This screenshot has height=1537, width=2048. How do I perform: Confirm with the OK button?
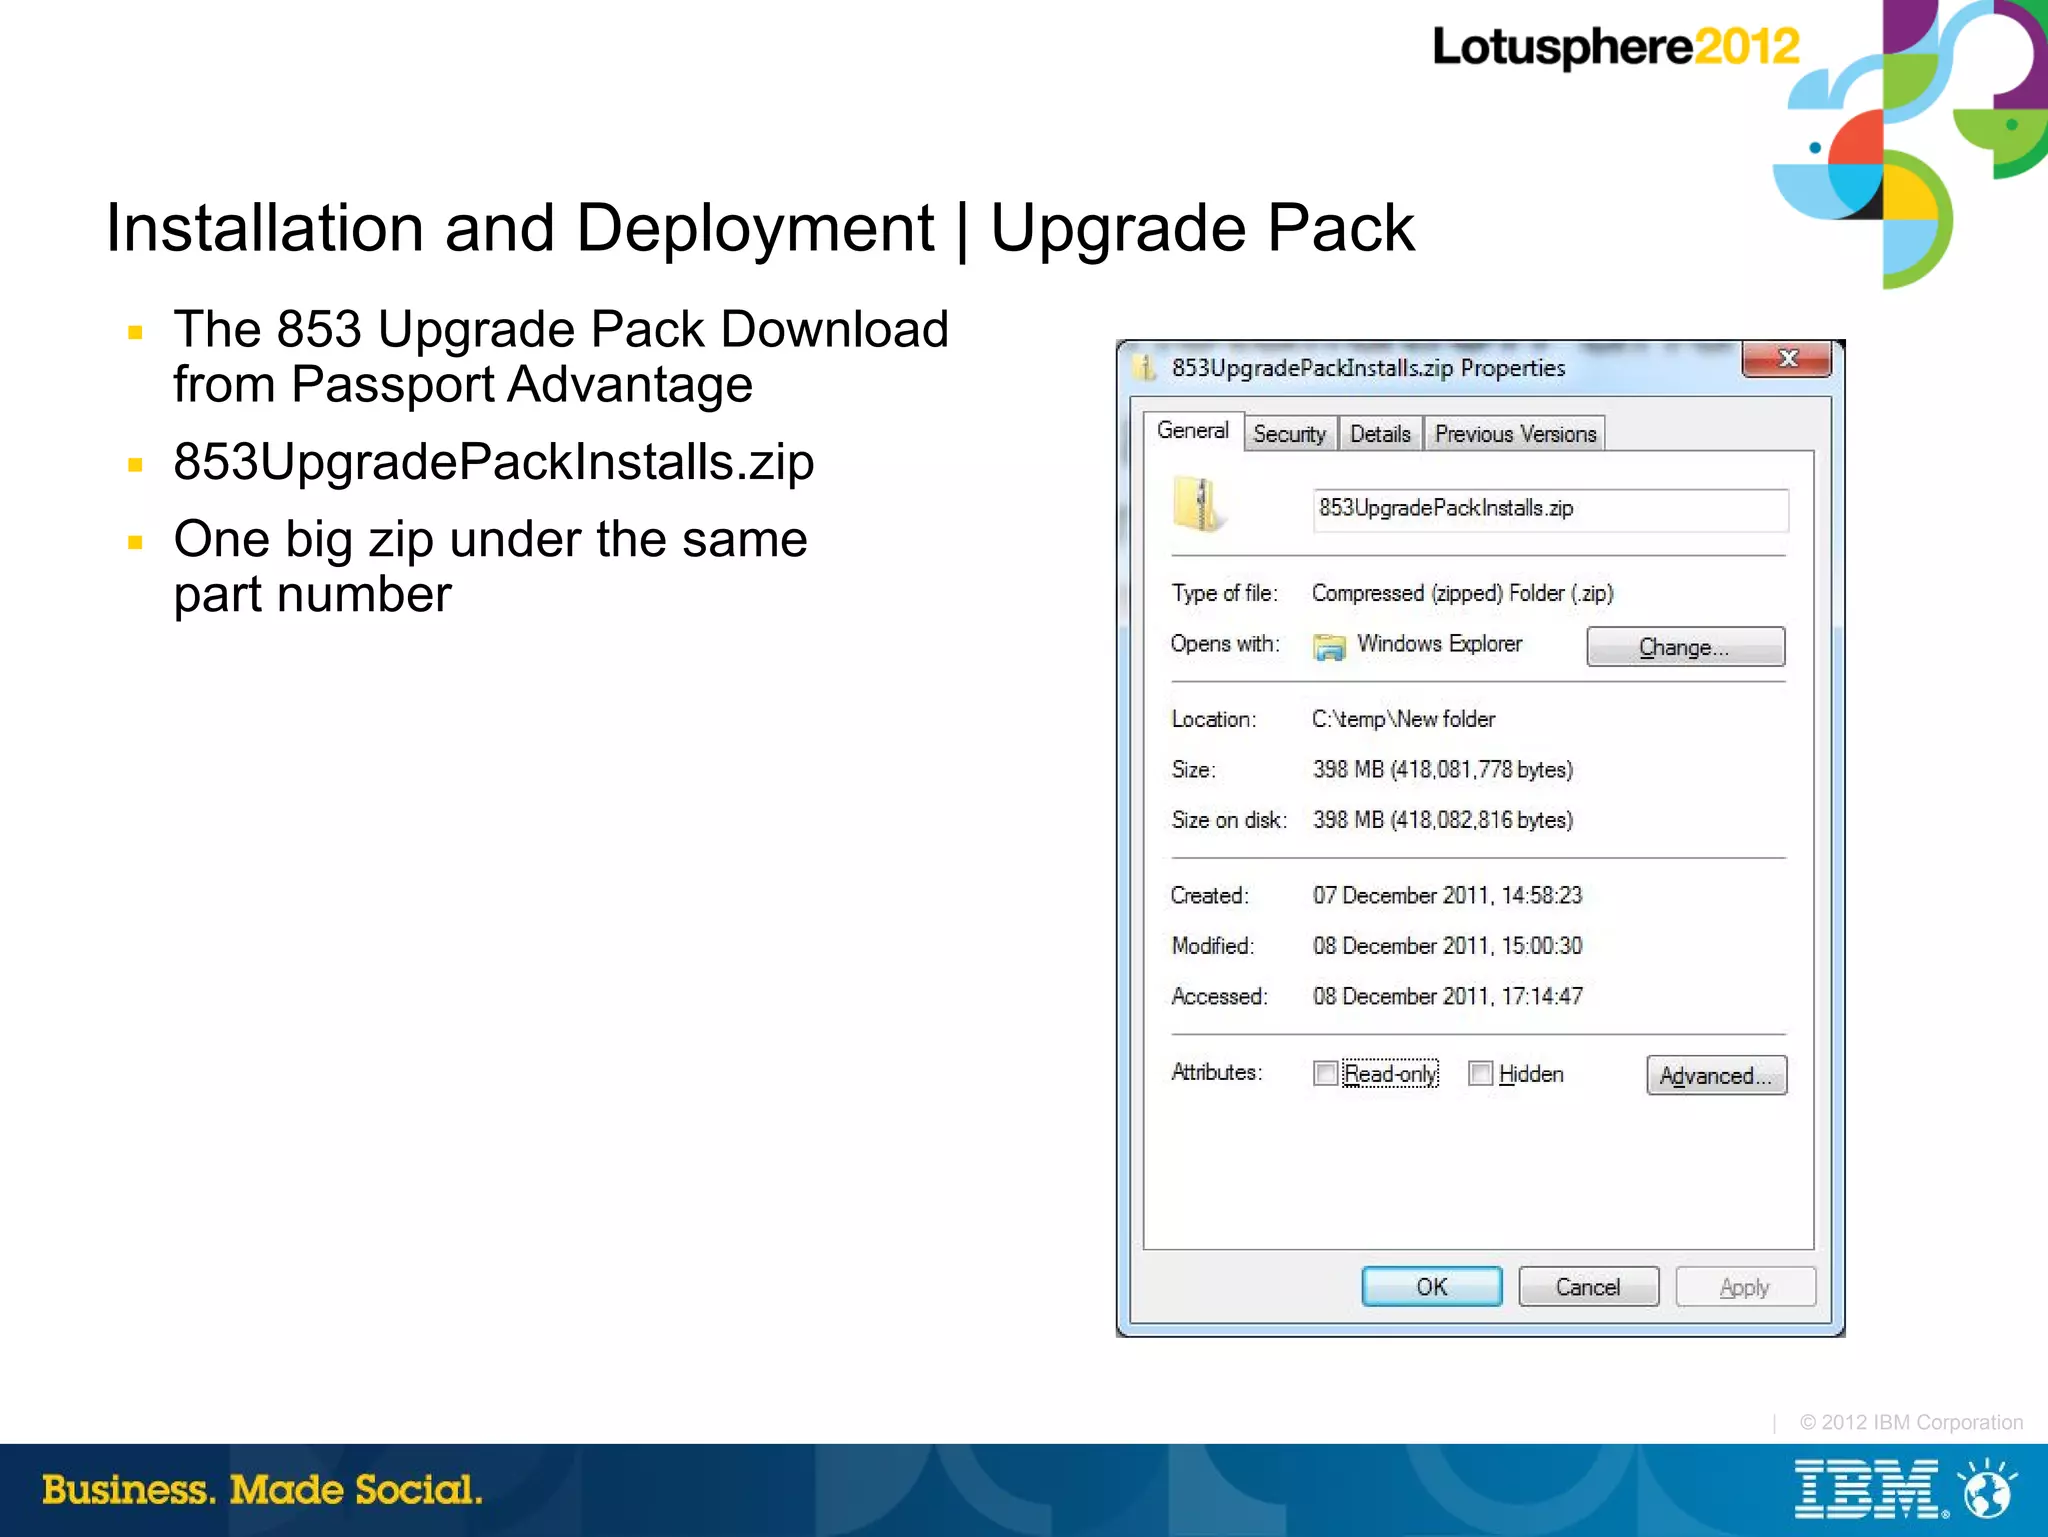(1431, 1287)
